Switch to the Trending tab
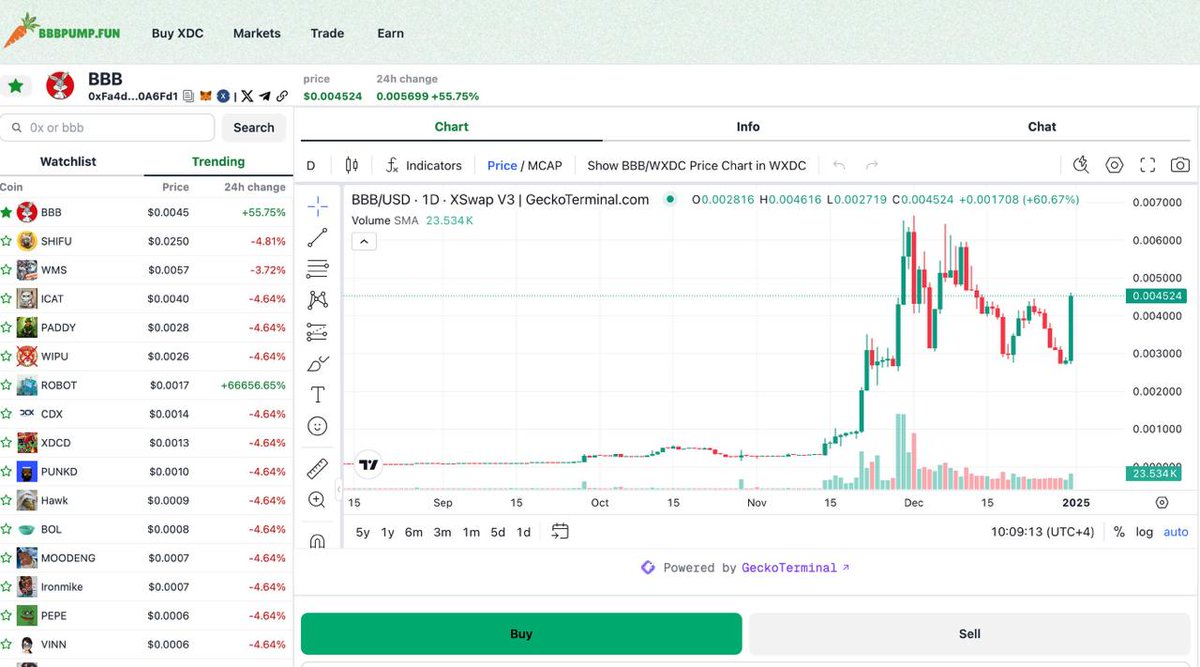 click(x=218, y=161)
